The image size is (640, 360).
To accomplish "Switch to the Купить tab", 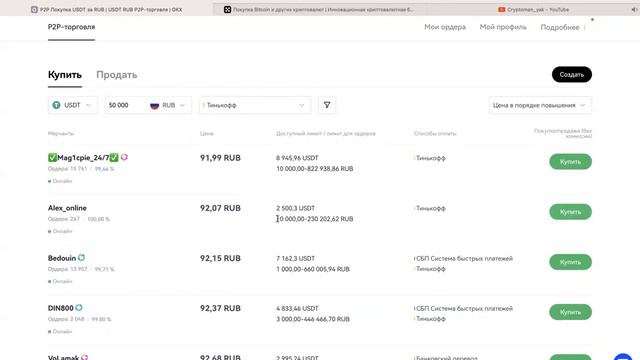I will tap(65, 75).
